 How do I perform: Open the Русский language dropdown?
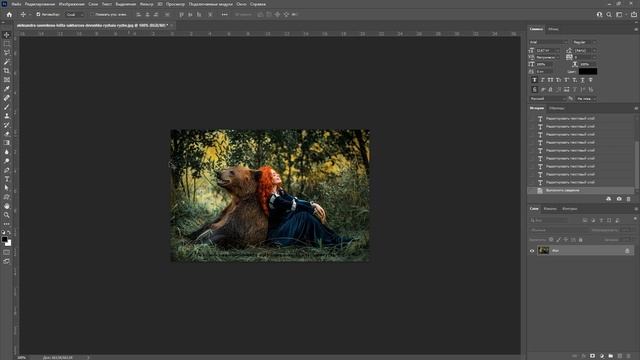click(548, 99)
